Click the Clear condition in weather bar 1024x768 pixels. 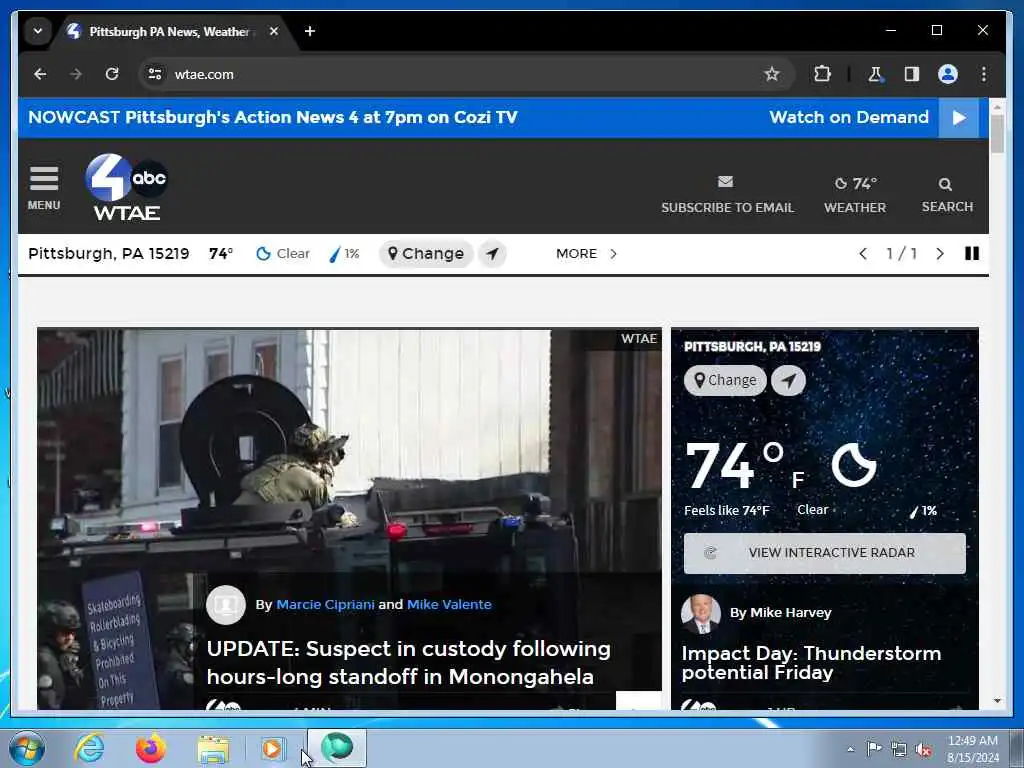(283, 253)
